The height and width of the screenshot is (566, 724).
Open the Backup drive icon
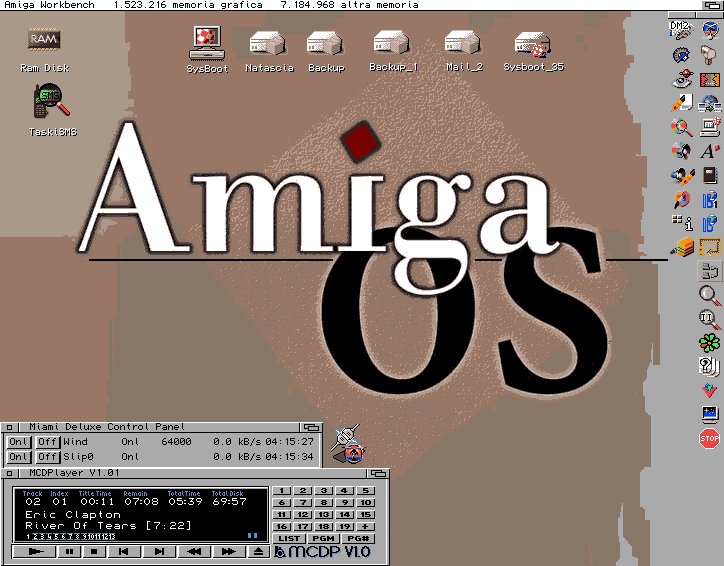[326, 52]
